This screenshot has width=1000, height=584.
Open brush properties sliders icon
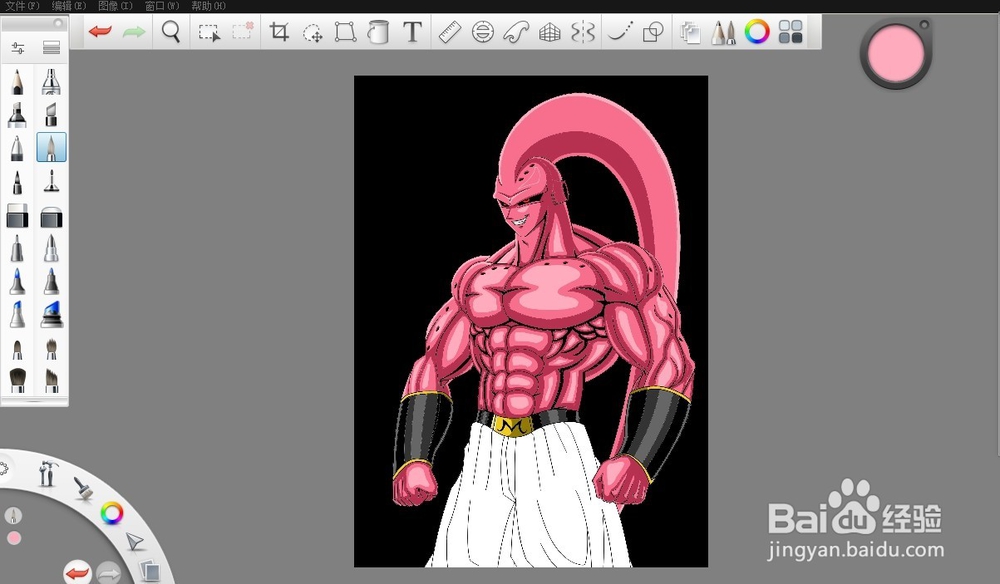click(x=18, y=47)
